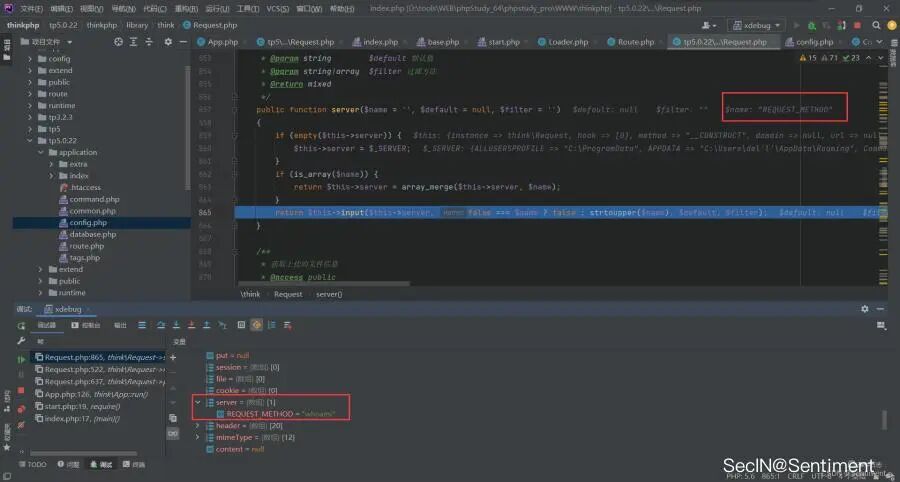
Task: Click the server() breadcrumb below editor
Action: click(329, 294)
